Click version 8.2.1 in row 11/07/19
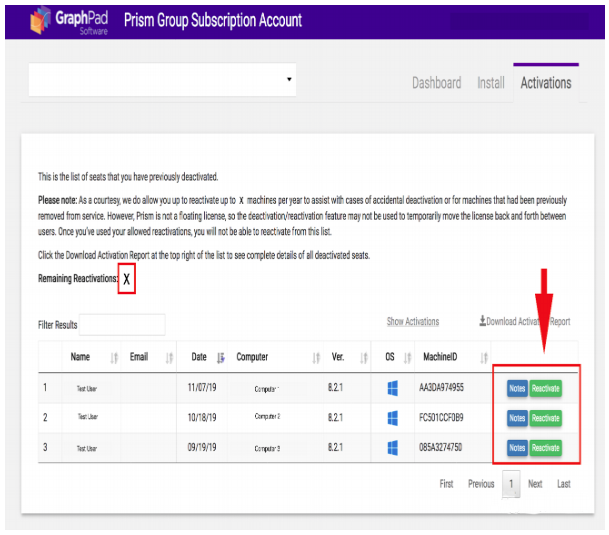Viewport: 609px width, 535px height. tap(335, 387)
